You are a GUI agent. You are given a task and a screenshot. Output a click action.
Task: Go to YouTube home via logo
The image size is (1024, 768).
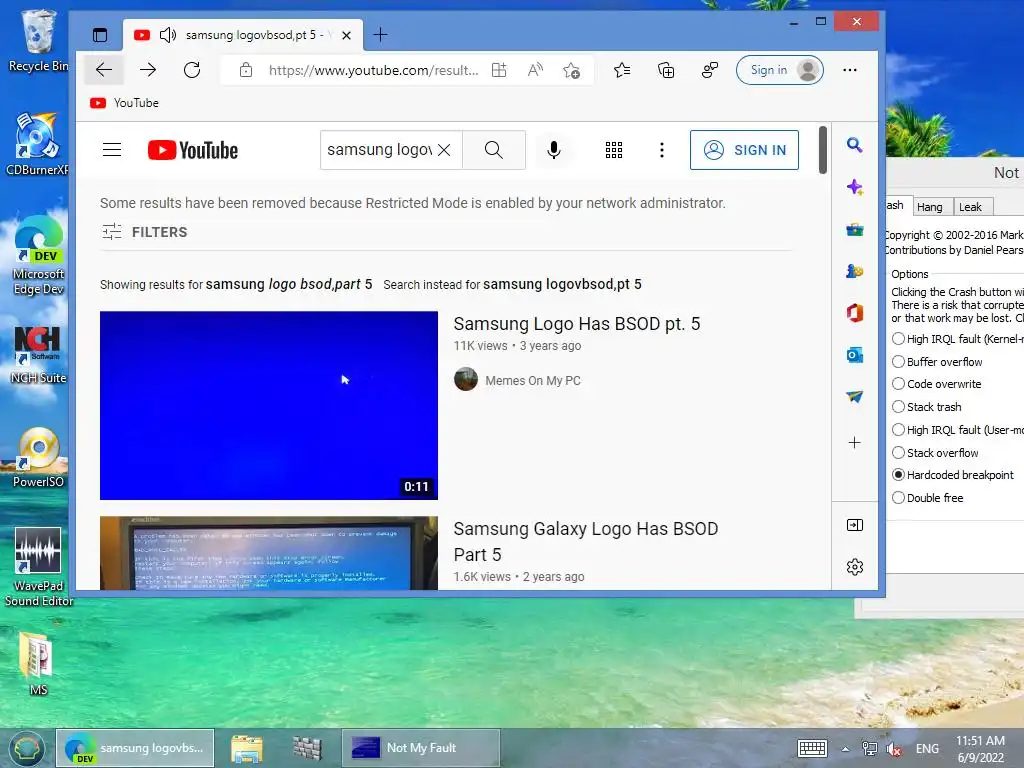[x=193, y=150]
